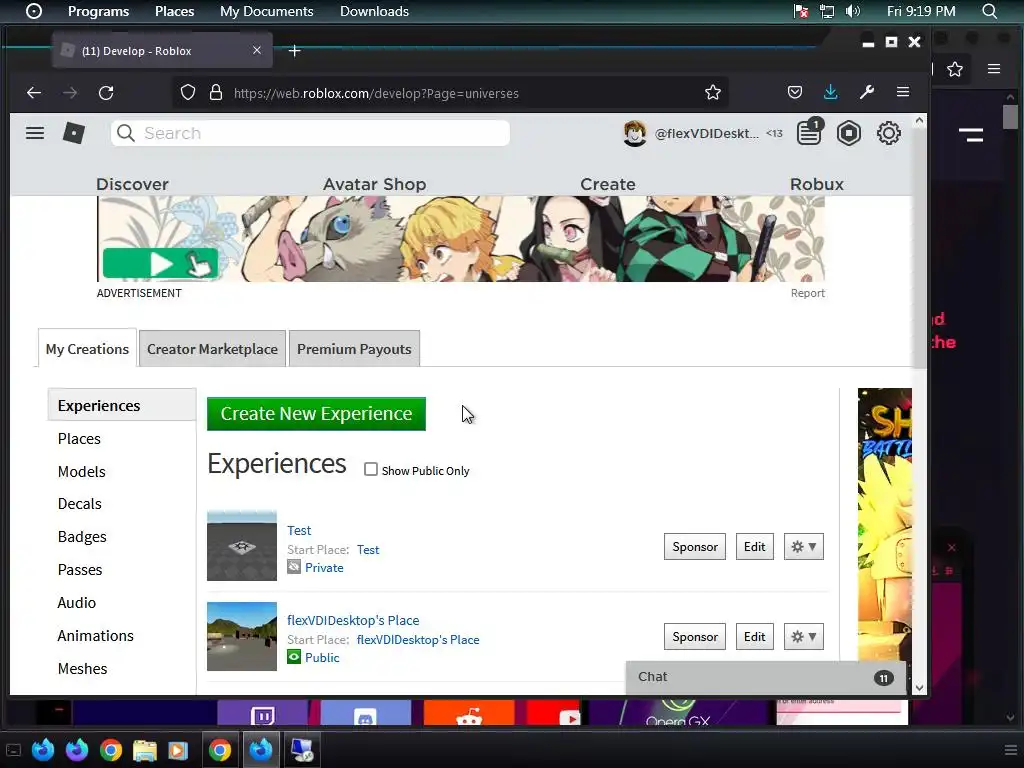Tick the Show Public Only checkbox

coord(371,470)
